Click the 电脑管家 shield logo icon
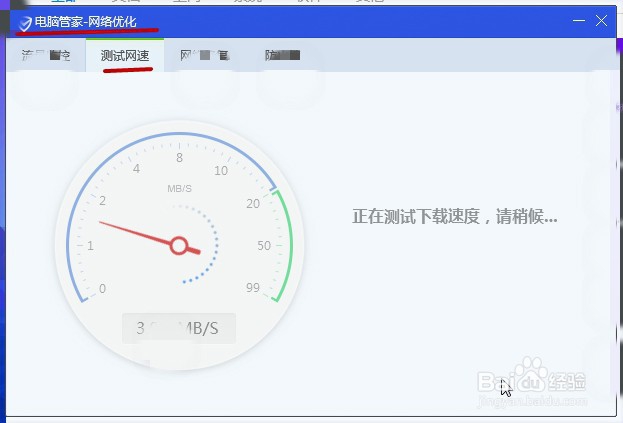 (25, 24)
